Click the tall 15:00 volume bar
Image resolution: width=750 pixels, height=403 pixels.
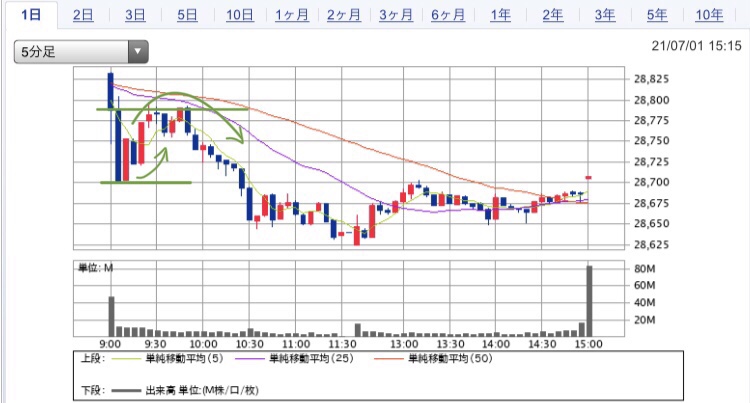coord(589,301)
